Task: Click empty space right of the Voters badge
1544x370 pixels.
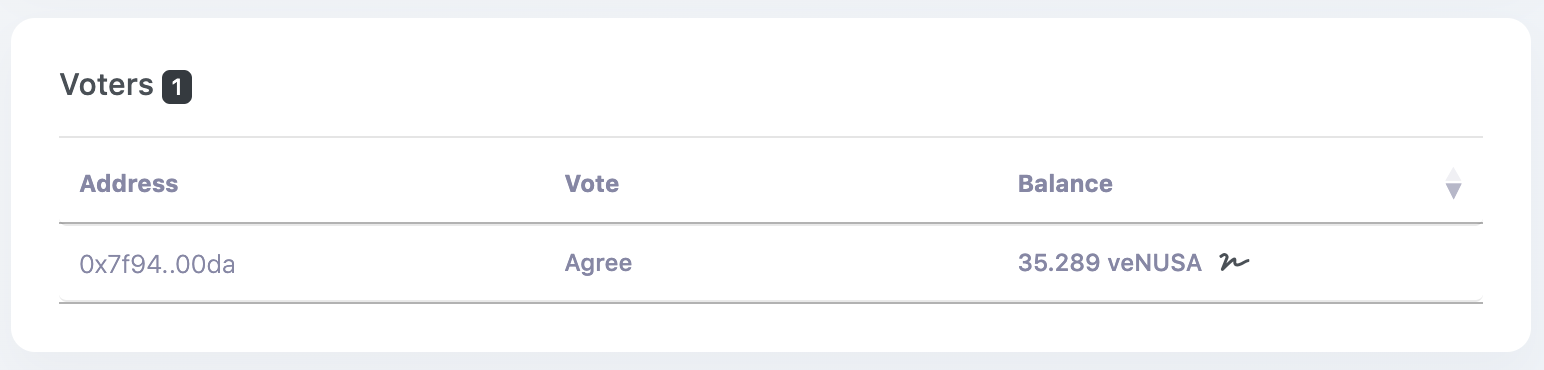Action: [700, 88]
